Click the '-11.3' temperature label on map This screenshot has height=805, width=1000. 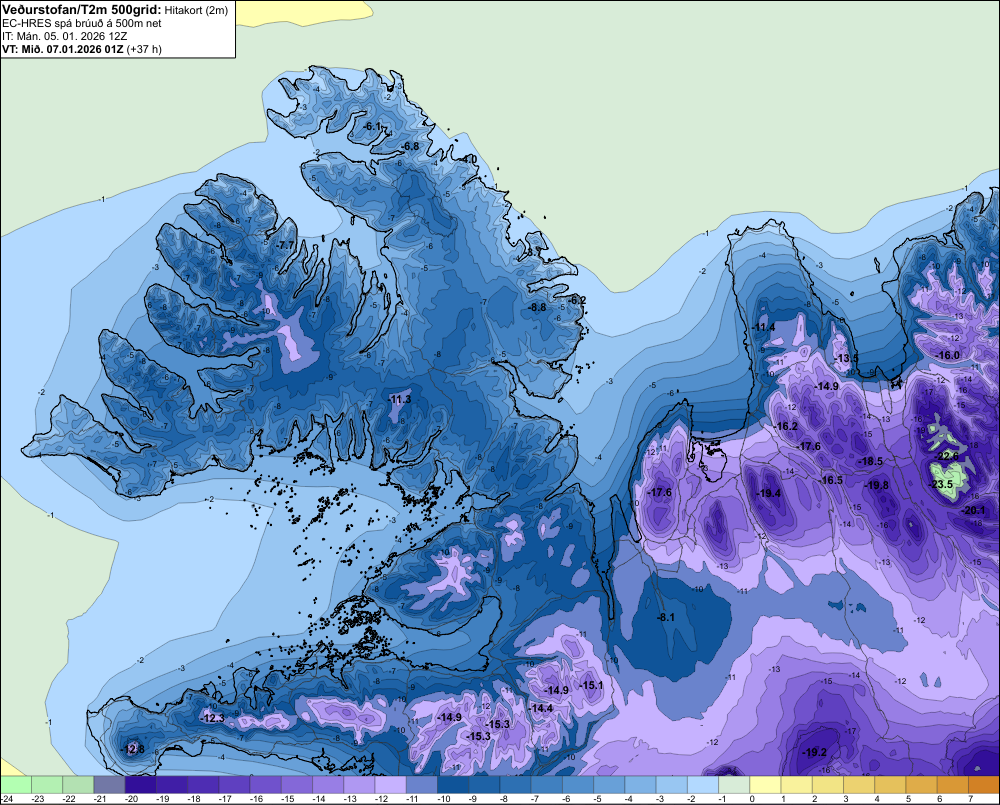click(x=400, y=400)
